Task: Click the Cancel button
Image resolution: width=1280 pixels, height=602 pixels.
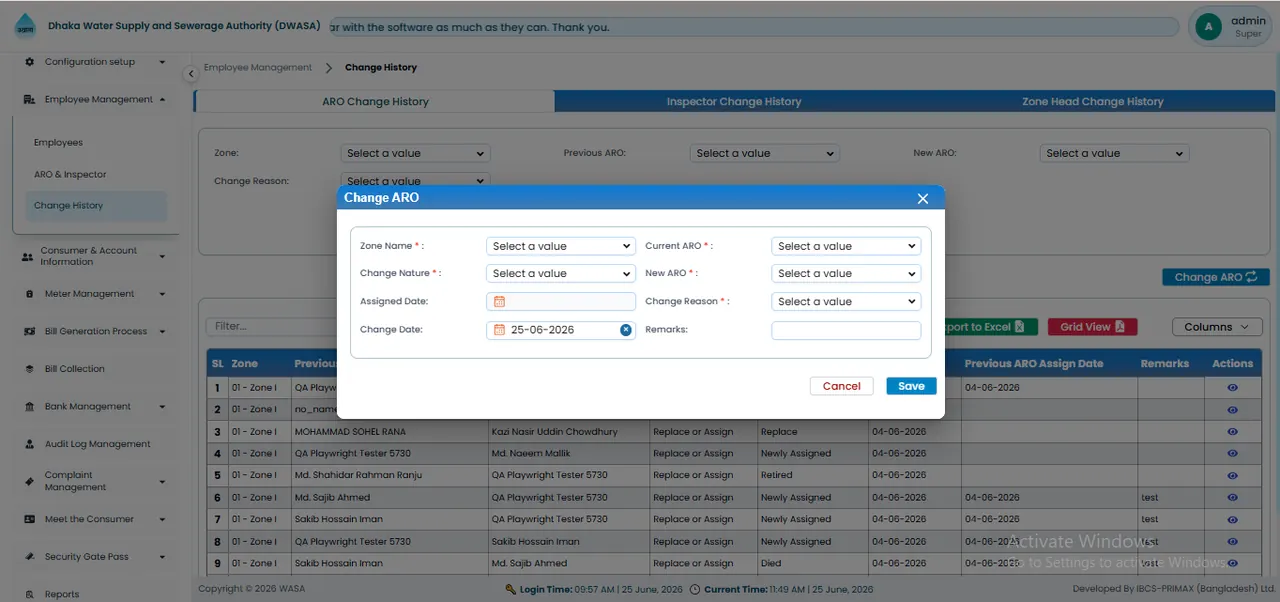Action: 841,386
